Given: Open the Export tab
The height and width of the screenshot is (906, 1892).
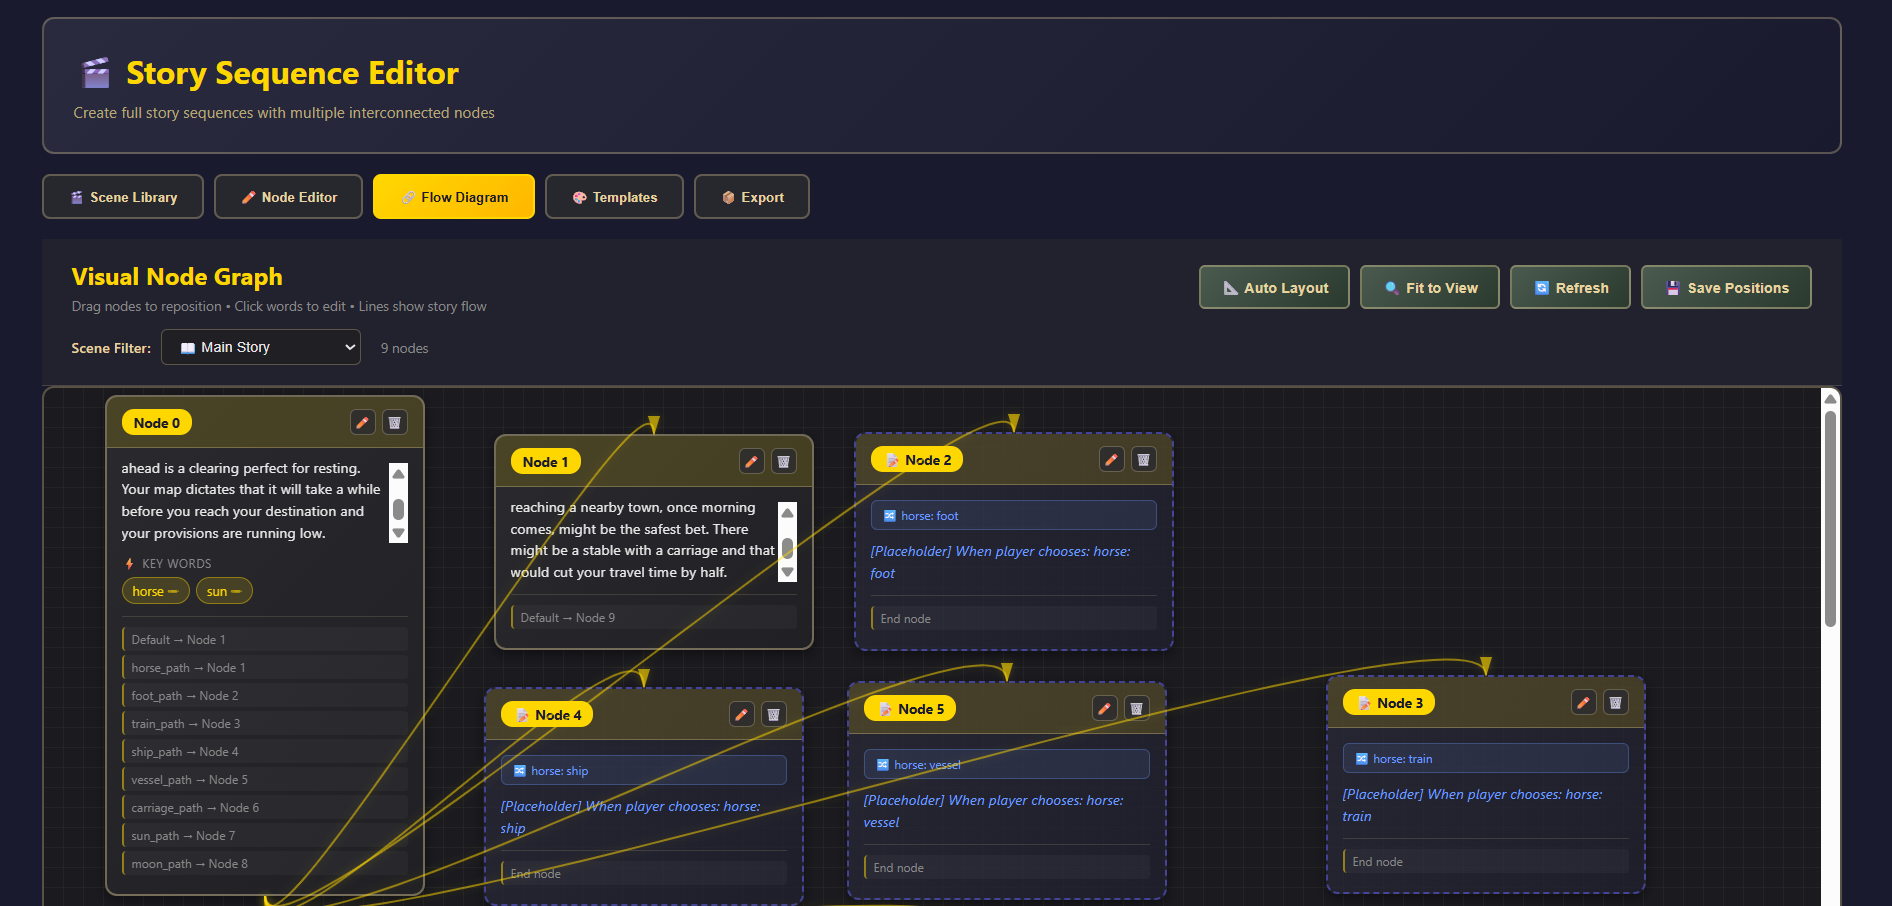Looking at the screenshot, I should [752, 197].
